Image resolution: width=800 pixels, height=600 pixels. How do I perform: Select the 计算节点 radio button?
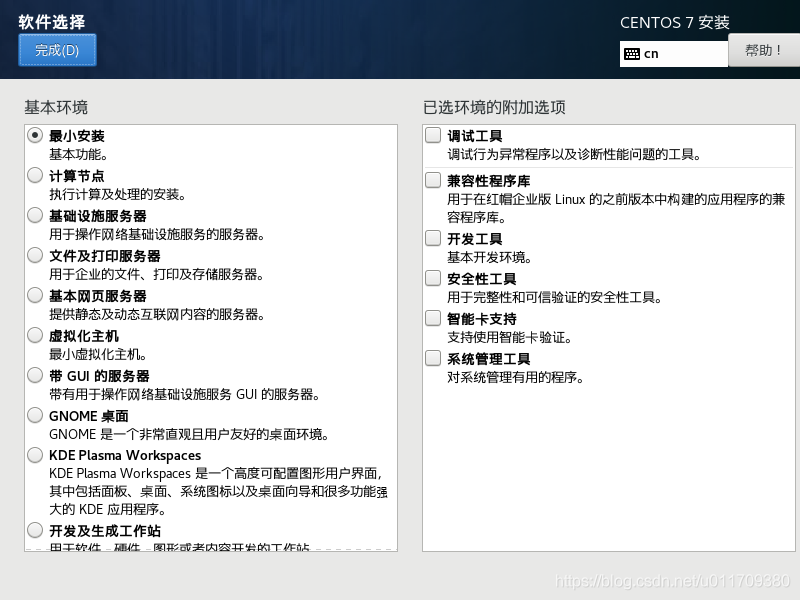tap(35, 175)
